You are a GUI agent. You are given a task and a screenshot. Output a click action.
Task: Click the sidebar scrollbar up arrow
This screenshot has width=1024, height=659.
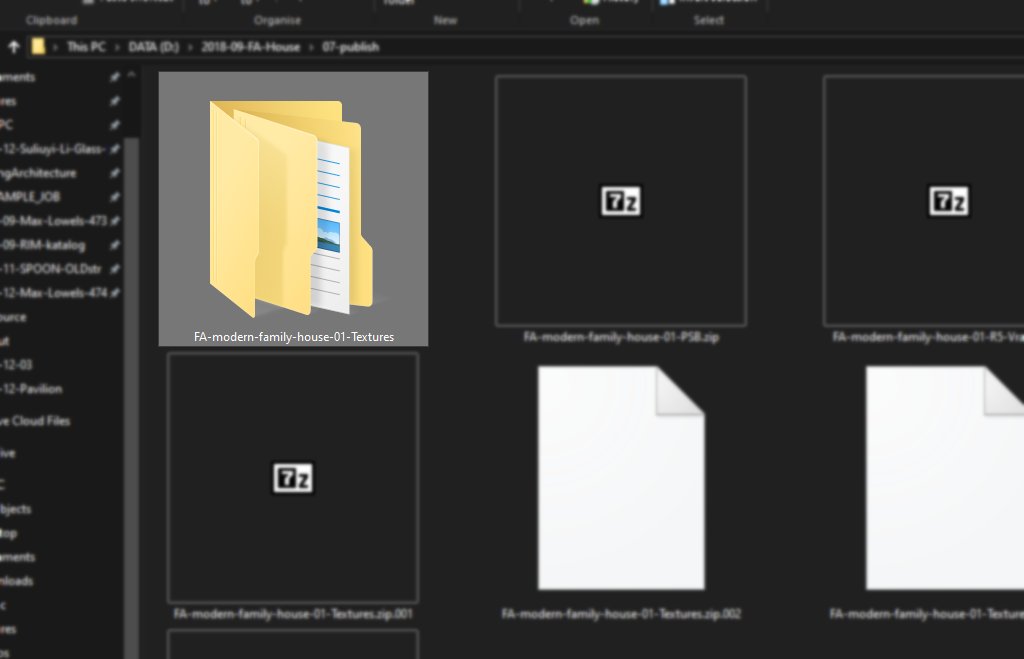click(131, 75)
